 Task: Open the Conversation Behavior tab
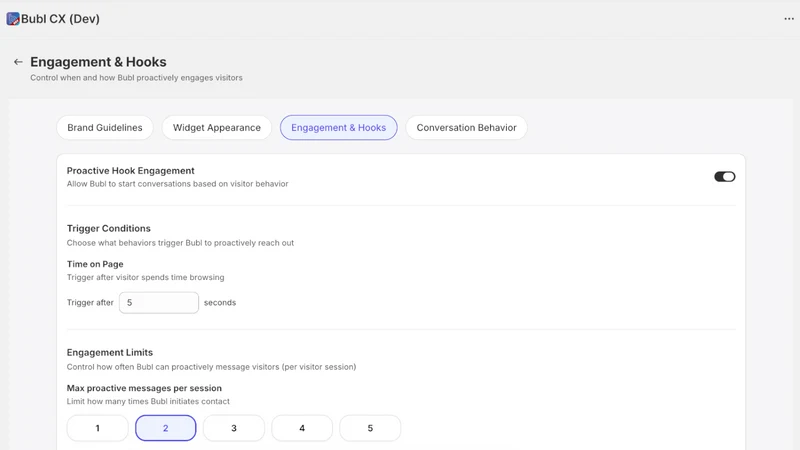tap(466, 128)
